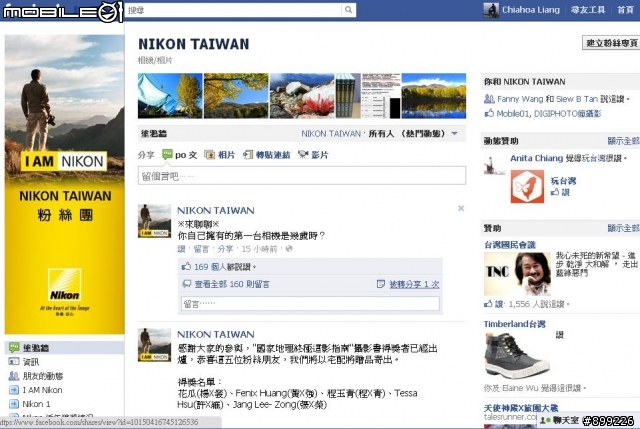Click NIKON TAIWAN avatar on first post

tap(154, 221)
